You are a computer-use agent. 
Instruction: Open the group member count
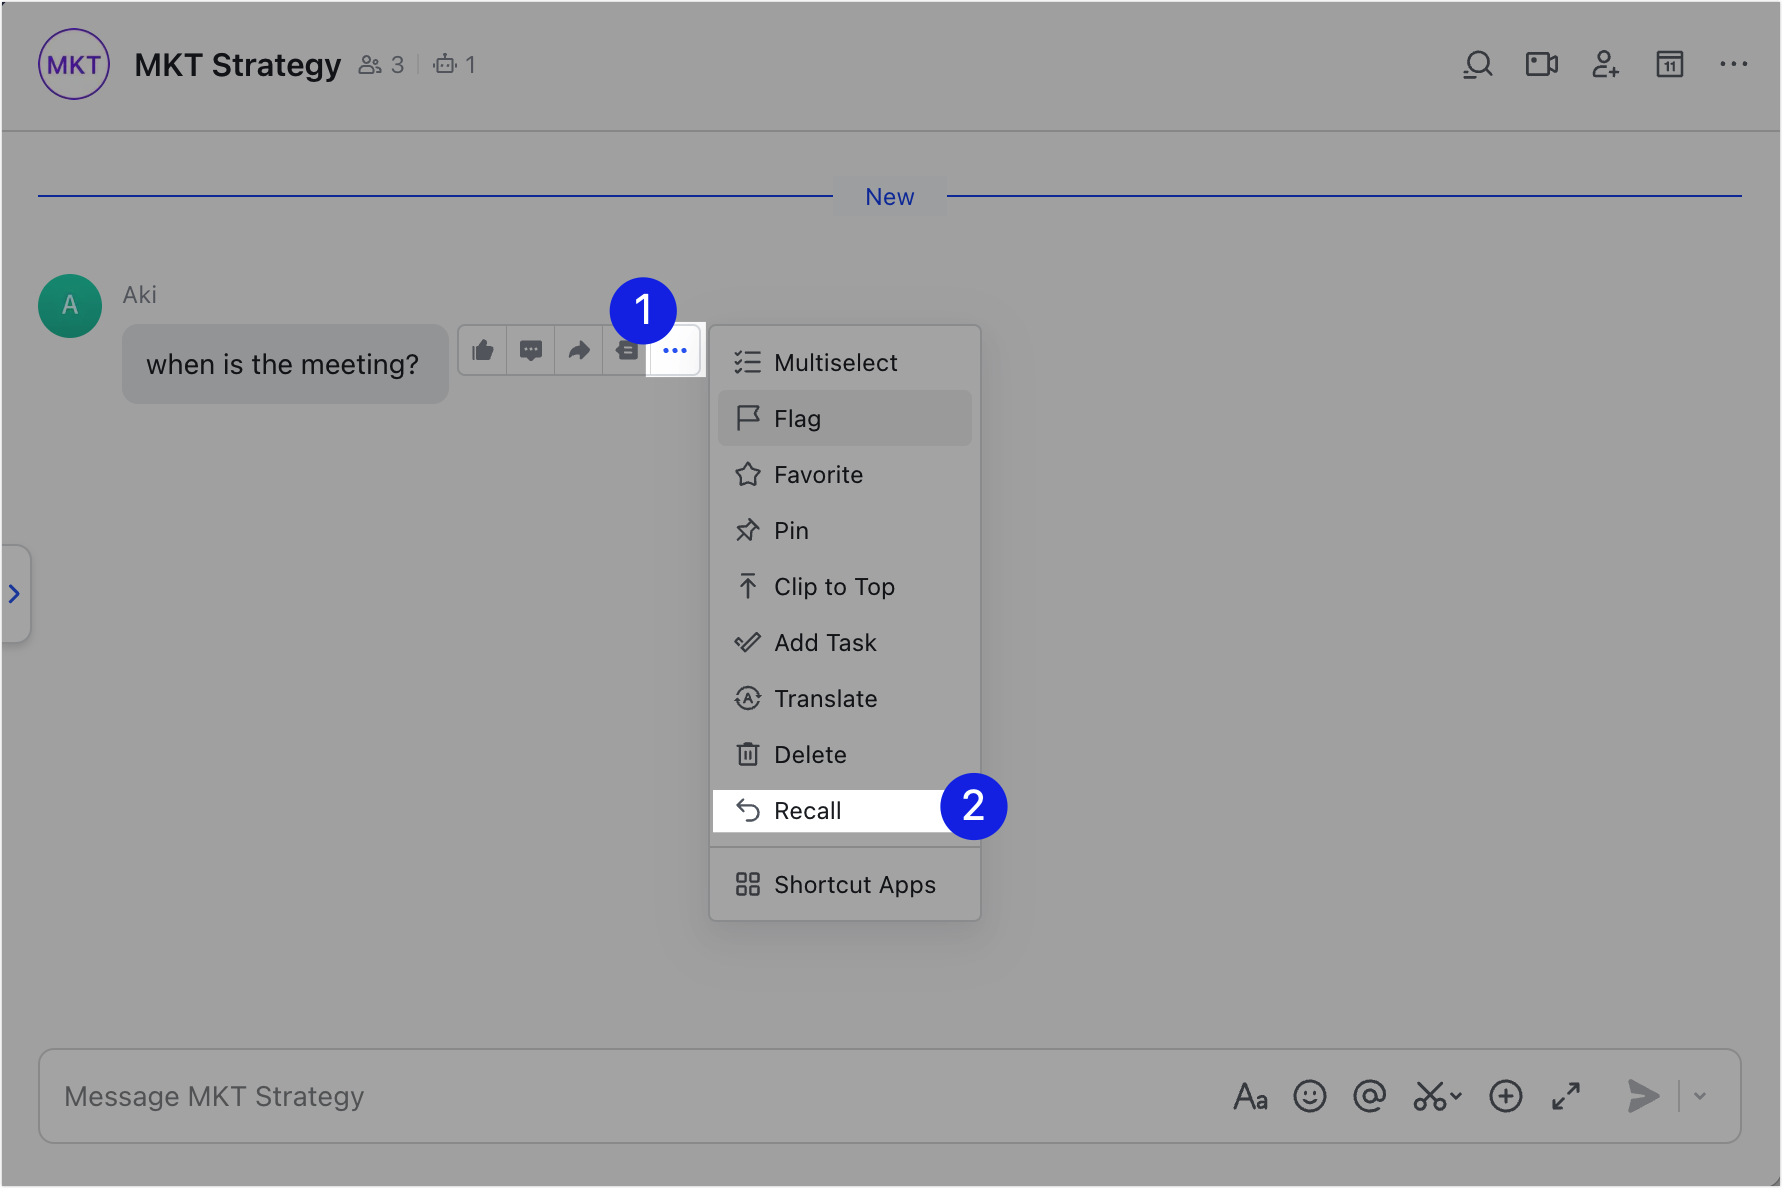coord(382,65)
